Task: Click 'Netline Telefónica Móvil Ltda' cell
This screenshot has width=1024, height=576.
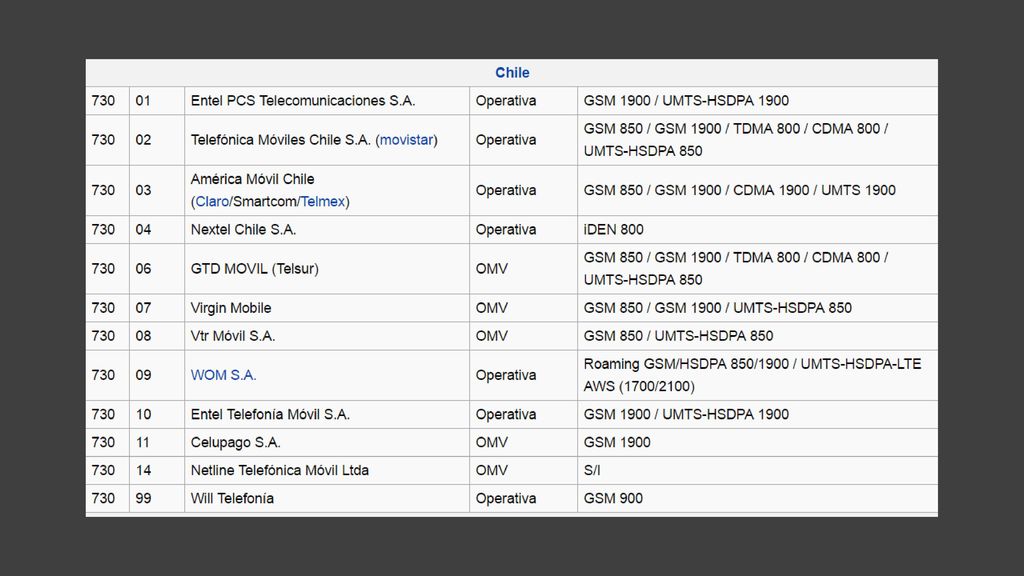Action: 327,470
